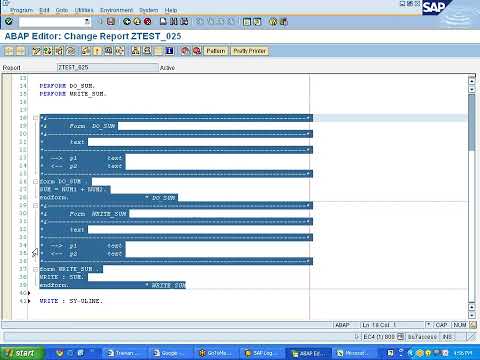The width and height of the screenshot is (480, 360).
Task: Click the Create New Session icon
Action: (x=247, y=22)
